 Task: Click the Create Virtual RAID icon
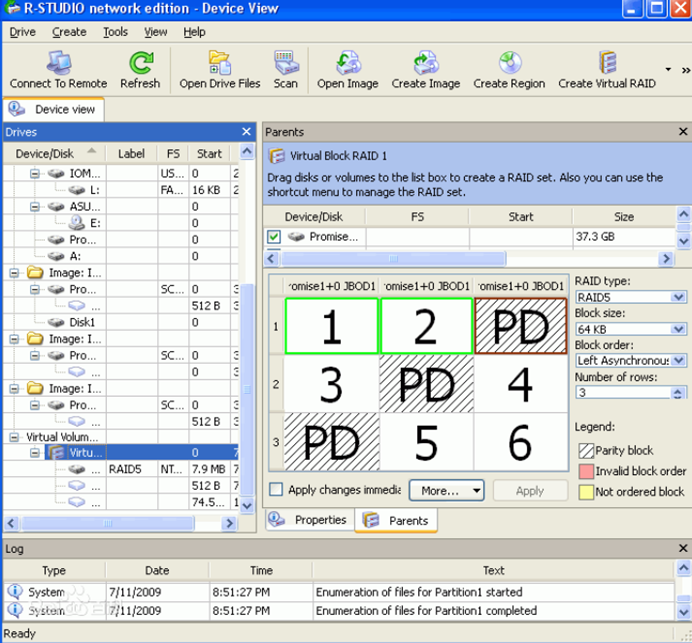[x=607, y=64]
